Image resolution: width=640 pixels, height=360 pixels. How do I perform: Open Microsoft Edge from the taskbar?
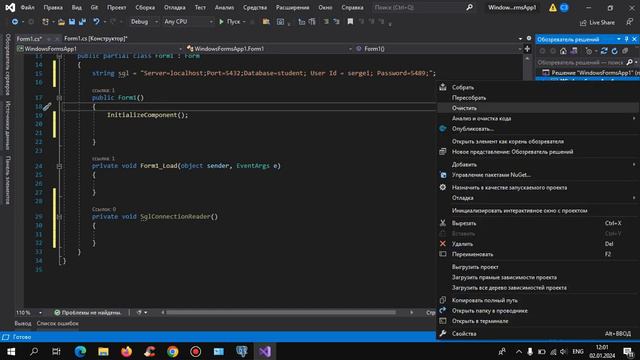pyautogui.click(x=80, y=351)
